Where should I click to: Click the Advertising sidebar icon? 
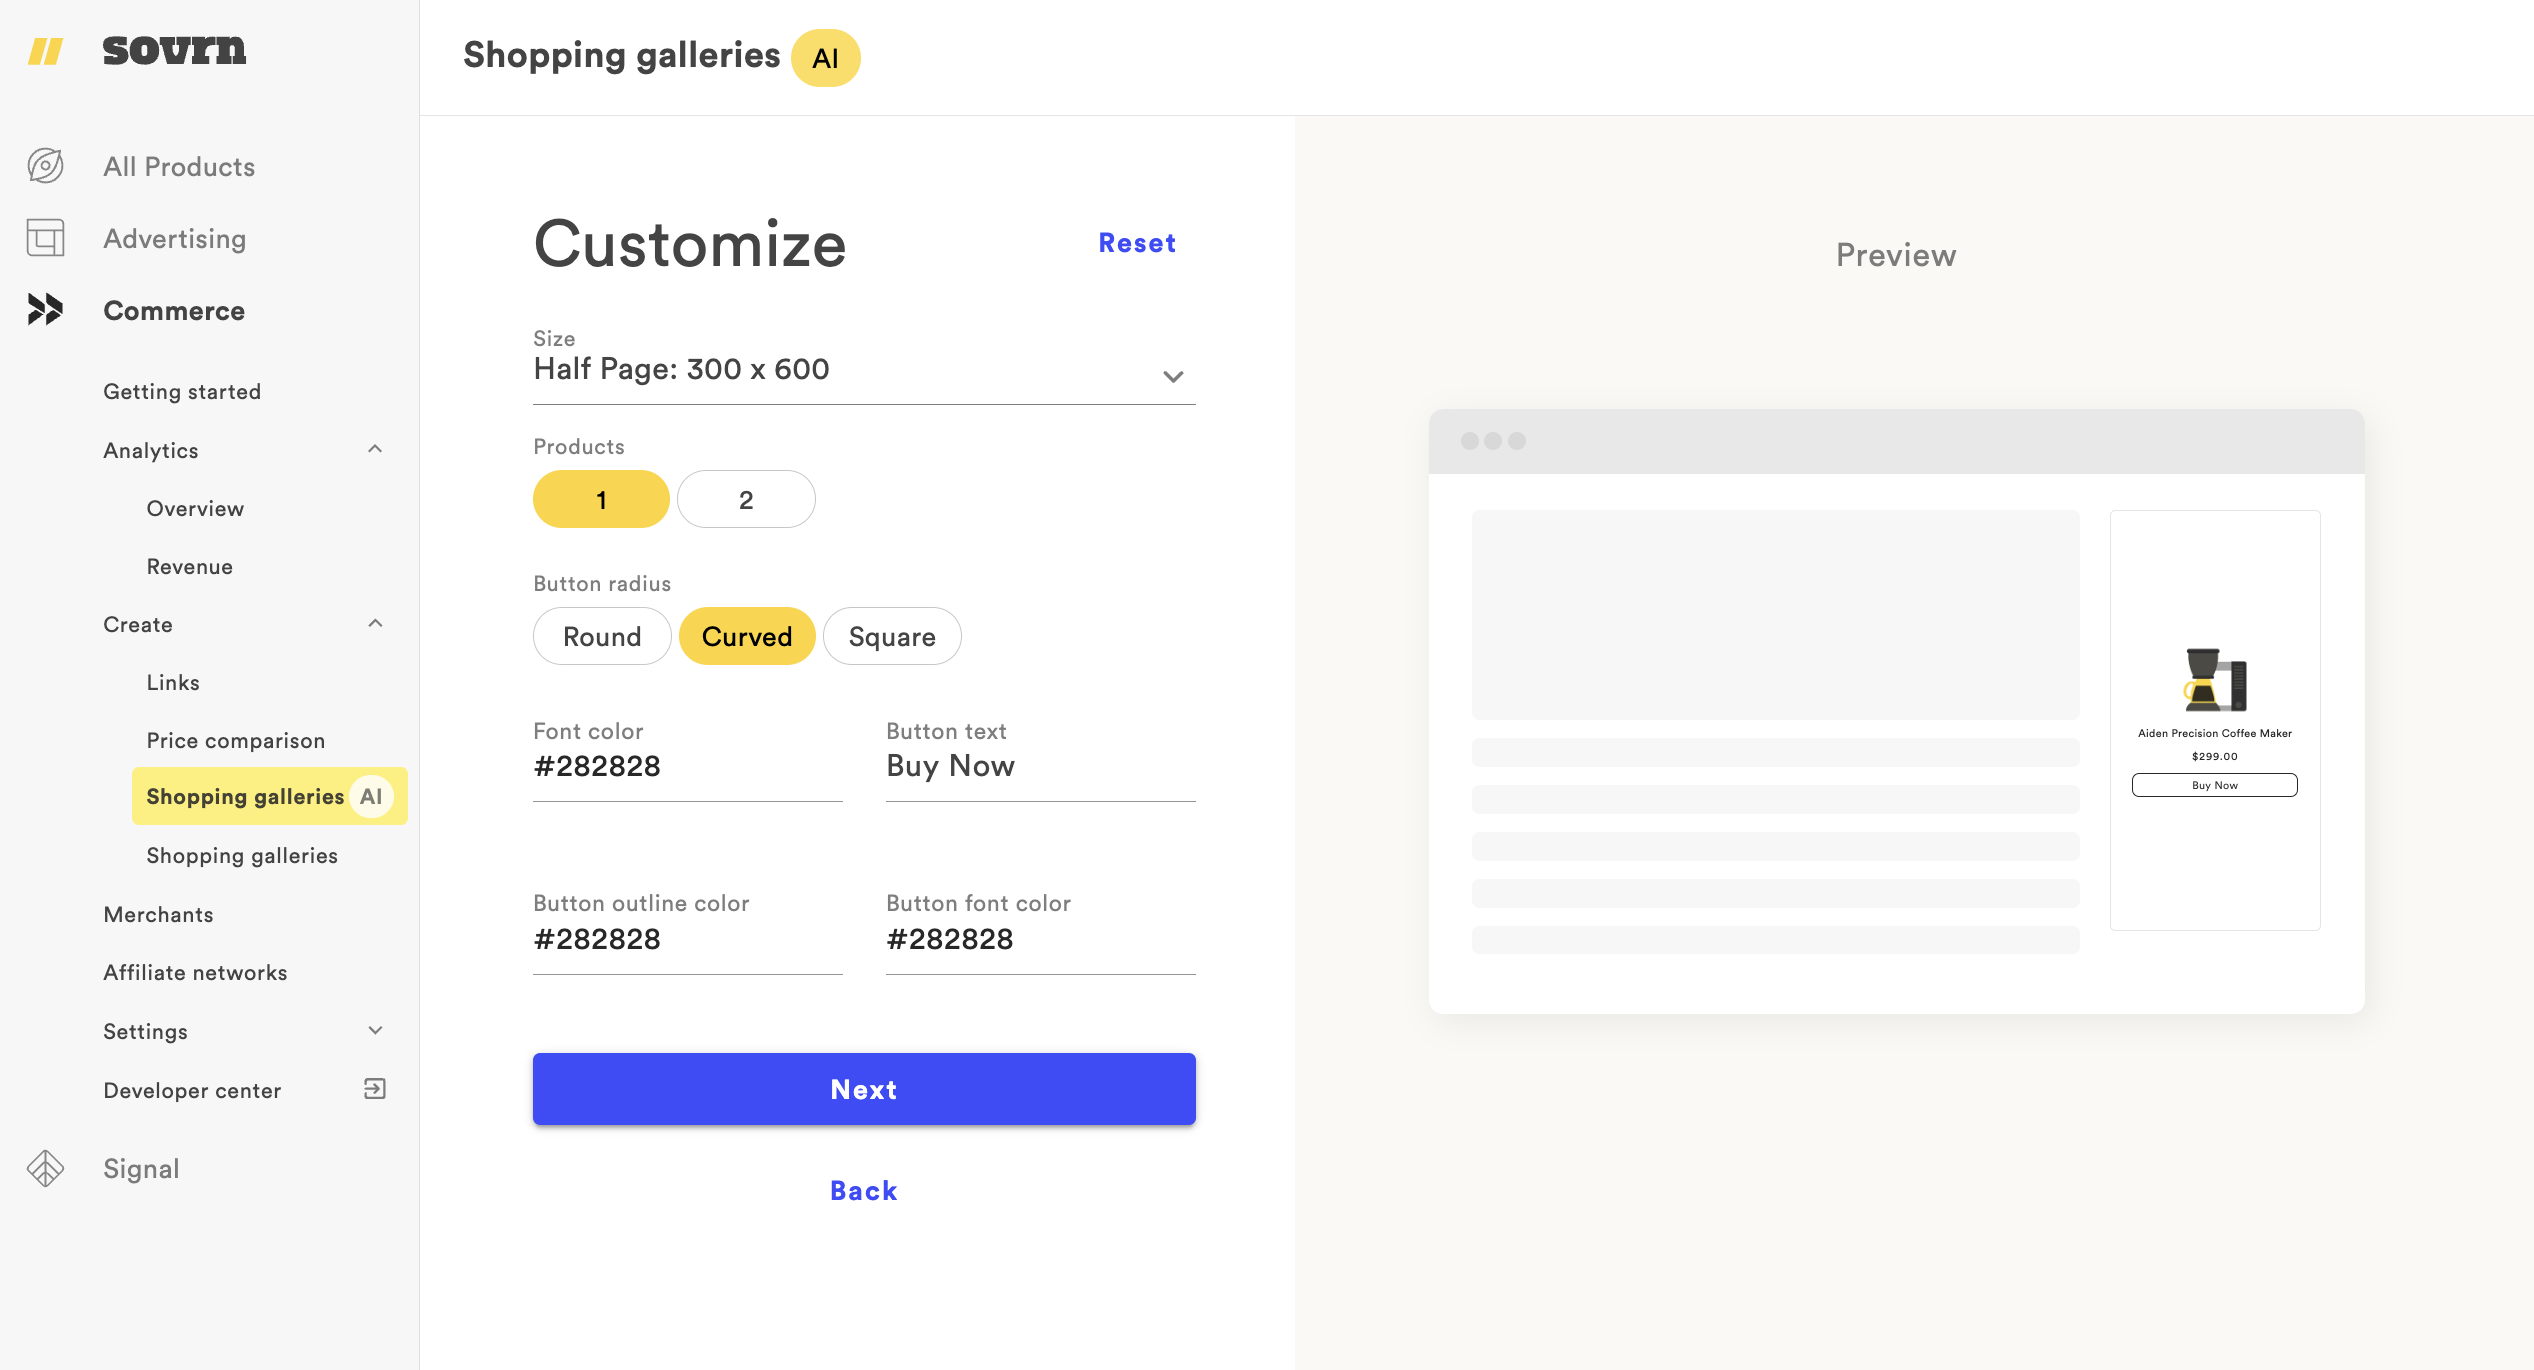[45, 238]
